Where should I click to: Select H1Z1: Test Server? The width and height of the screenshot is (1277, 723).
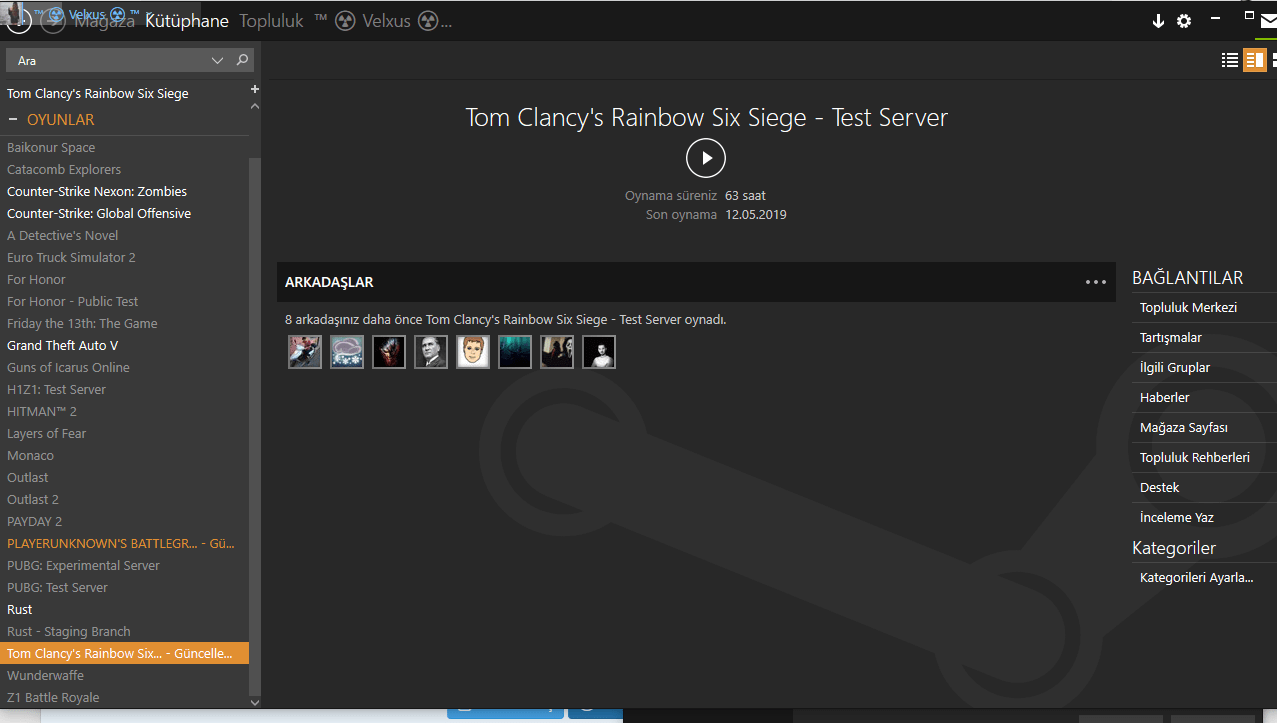[124, 389]
